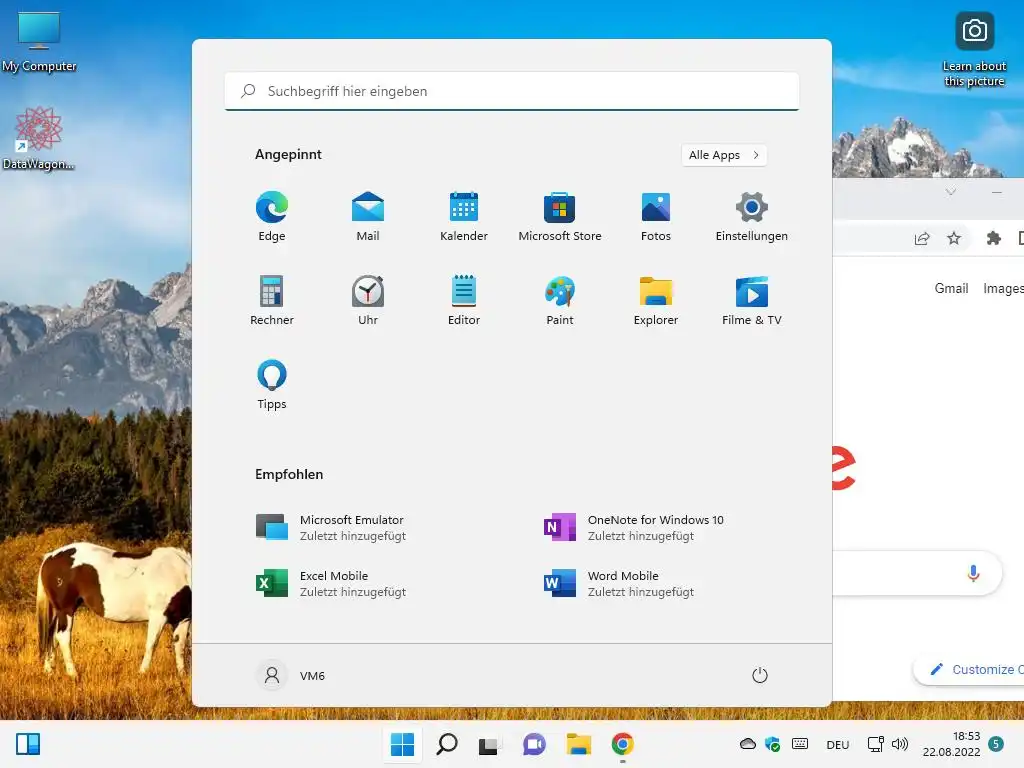The height and width of the screenshot is (768, 1024).
Task: Open Windows Security tray icon
Action: (x=773, y=744)
